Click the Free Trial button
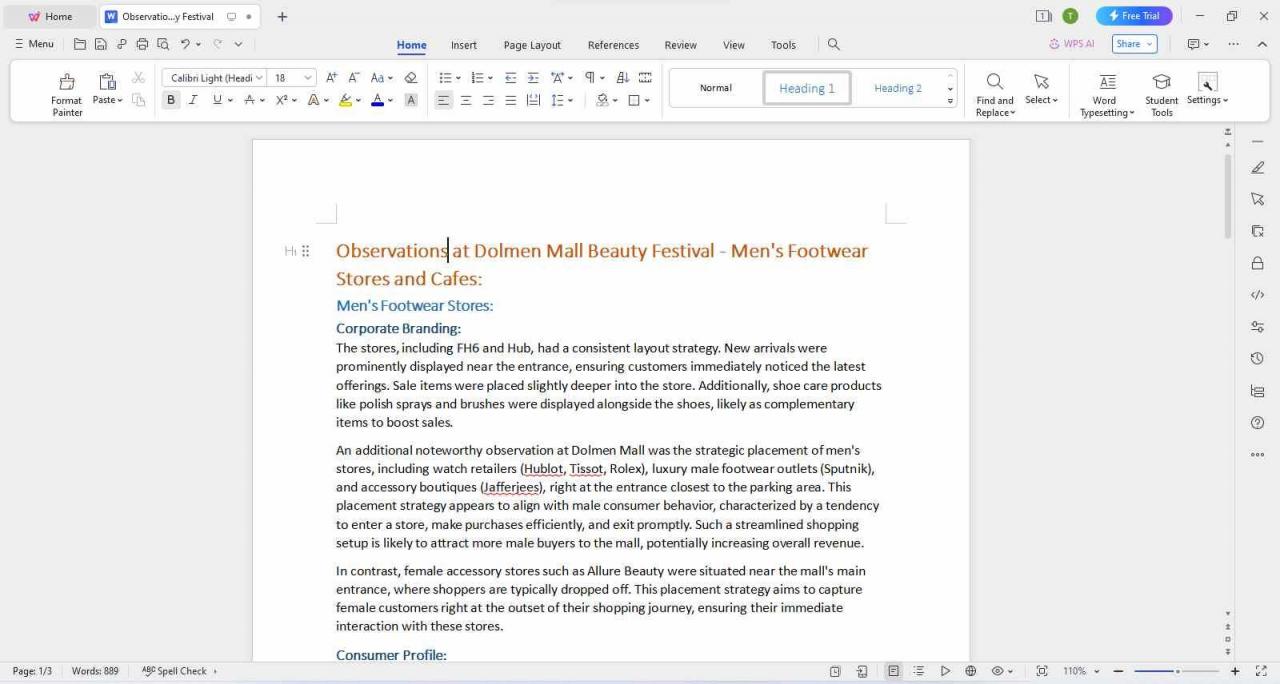1280x684 pixels. tap(1134, 16)
